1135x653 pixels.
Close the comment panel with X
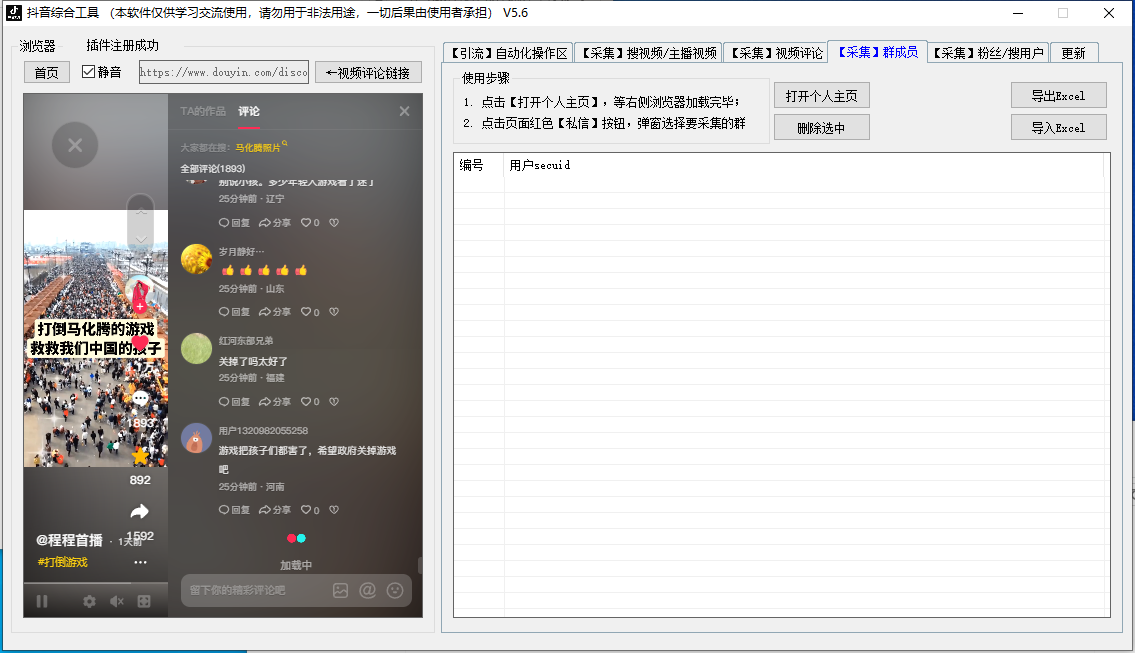tap(405, 111)
